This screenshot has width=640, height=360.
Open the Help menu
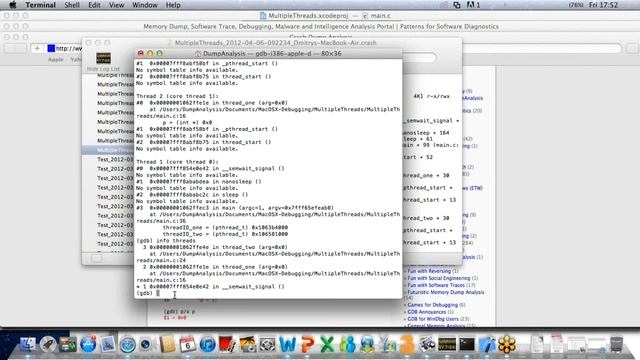[x=173, y=5]
